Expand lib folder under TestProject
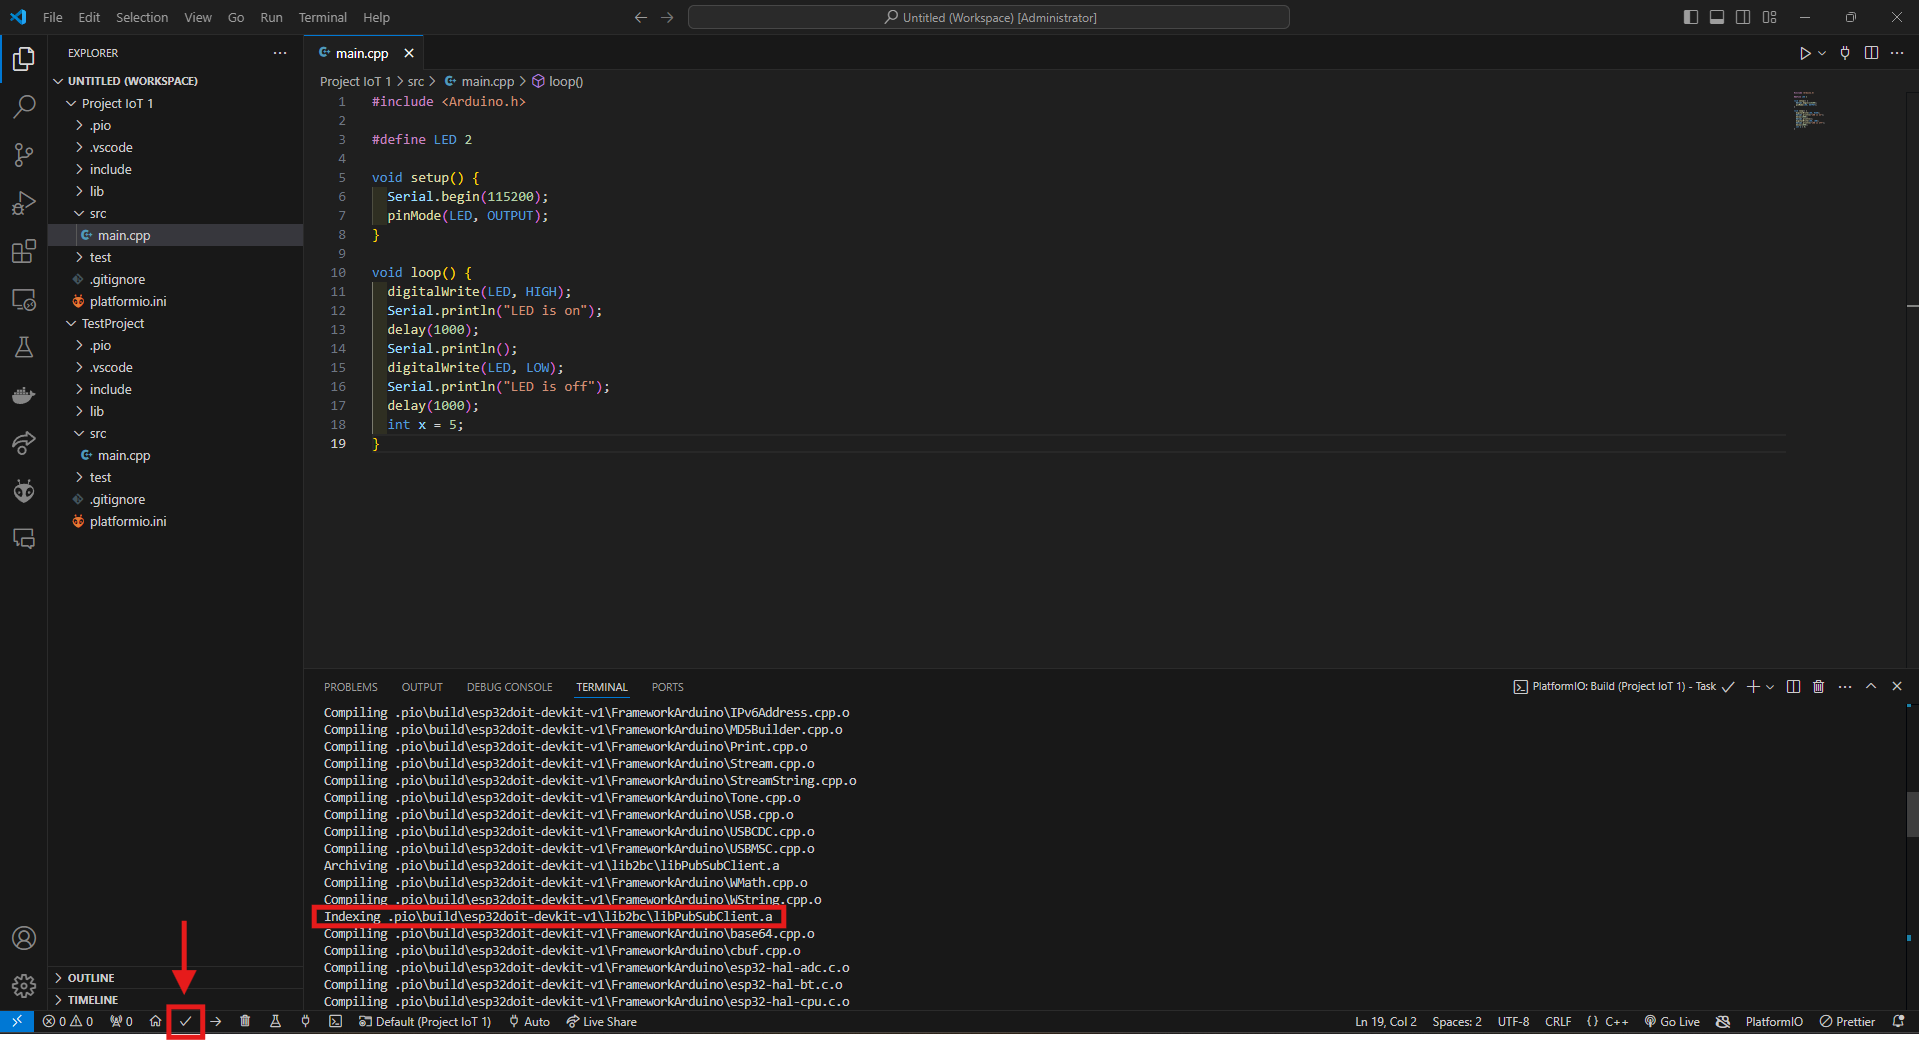The width and height of the screenshot is (1919, 1041). pos(96,411)
